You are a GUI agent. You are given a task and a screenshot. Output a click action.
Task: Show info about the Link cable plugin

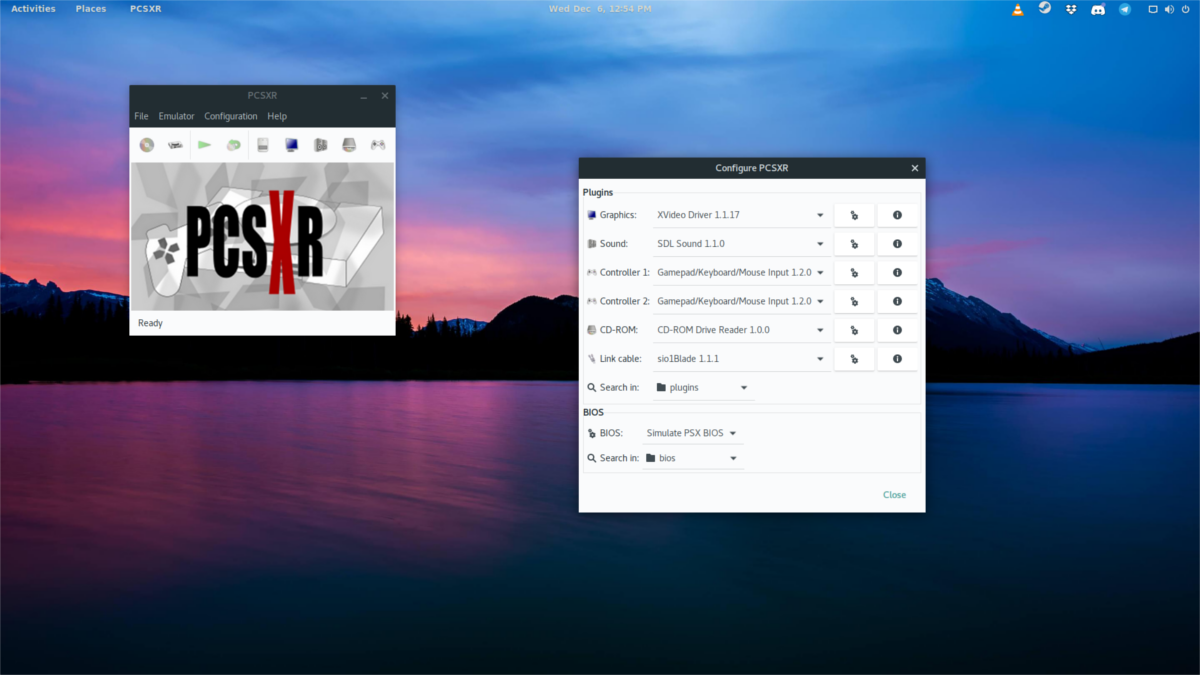(x=897, y=358)
